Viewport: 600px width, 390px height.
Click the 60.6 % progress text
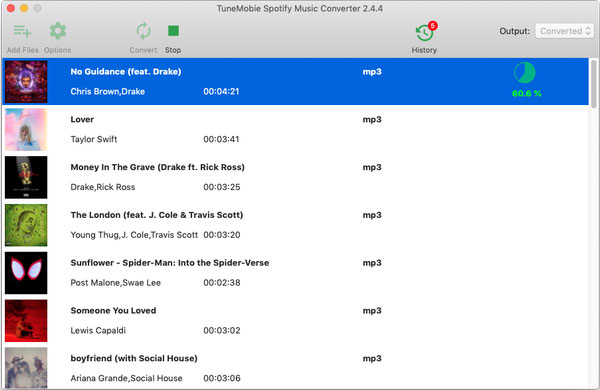coord(527,93)
